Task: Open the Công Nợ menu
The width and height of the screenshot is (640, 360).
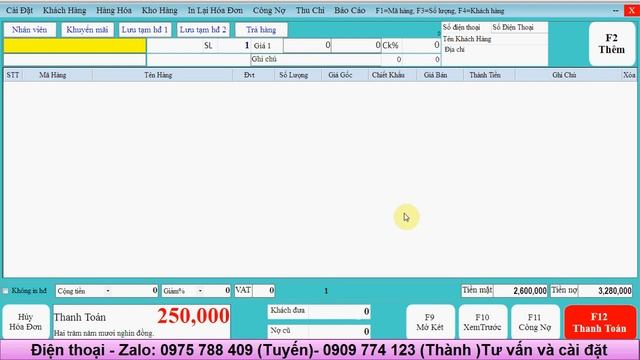Action: [x=269, y=10]
